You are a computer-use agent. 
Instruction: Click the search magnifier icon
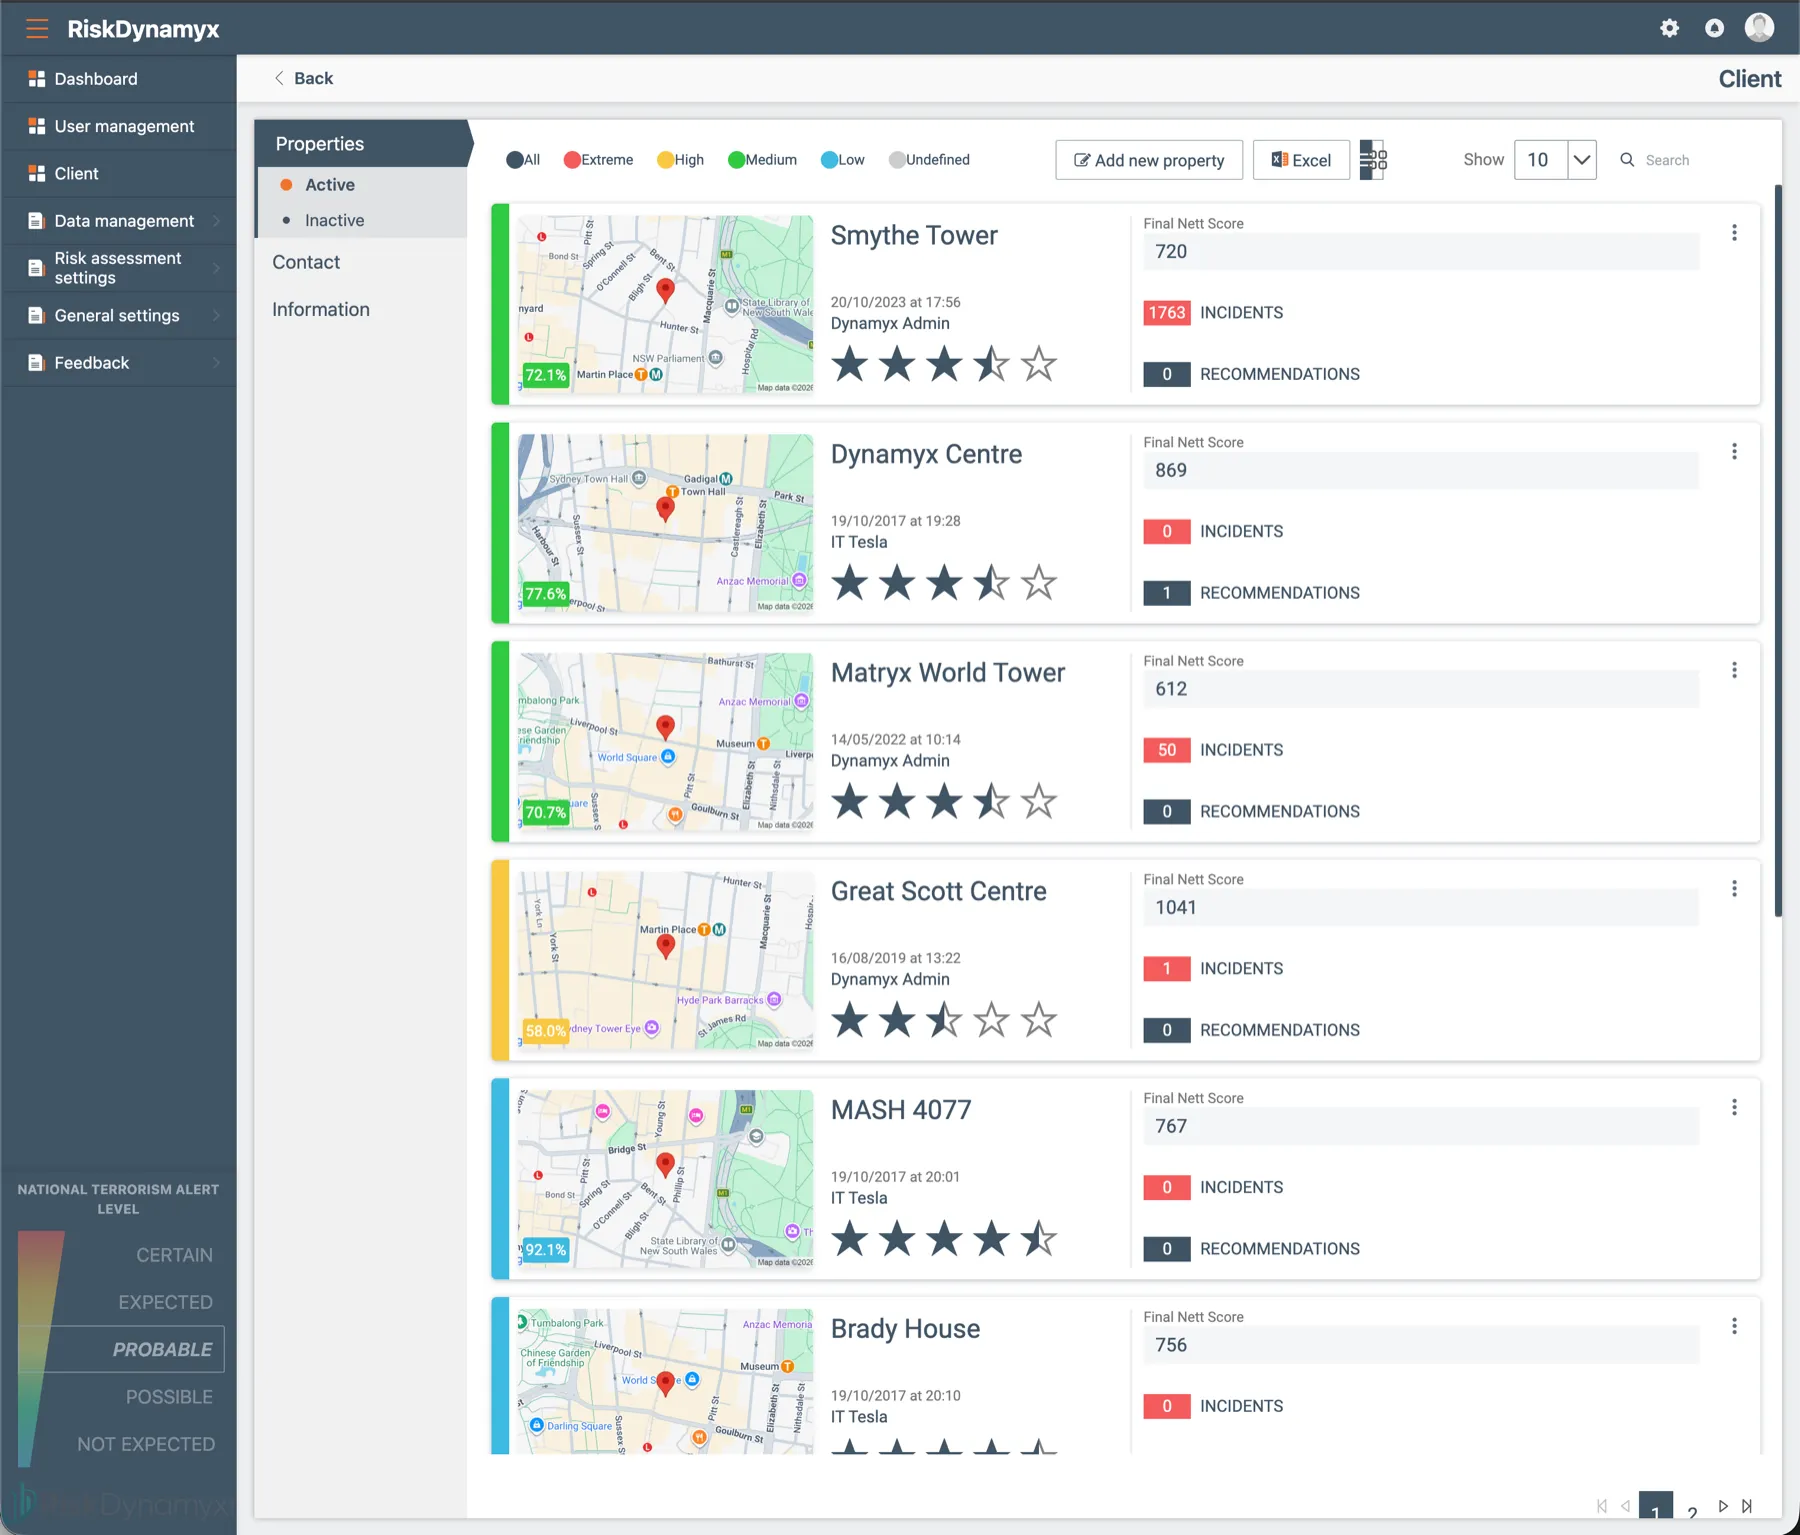click(1627, 160)
